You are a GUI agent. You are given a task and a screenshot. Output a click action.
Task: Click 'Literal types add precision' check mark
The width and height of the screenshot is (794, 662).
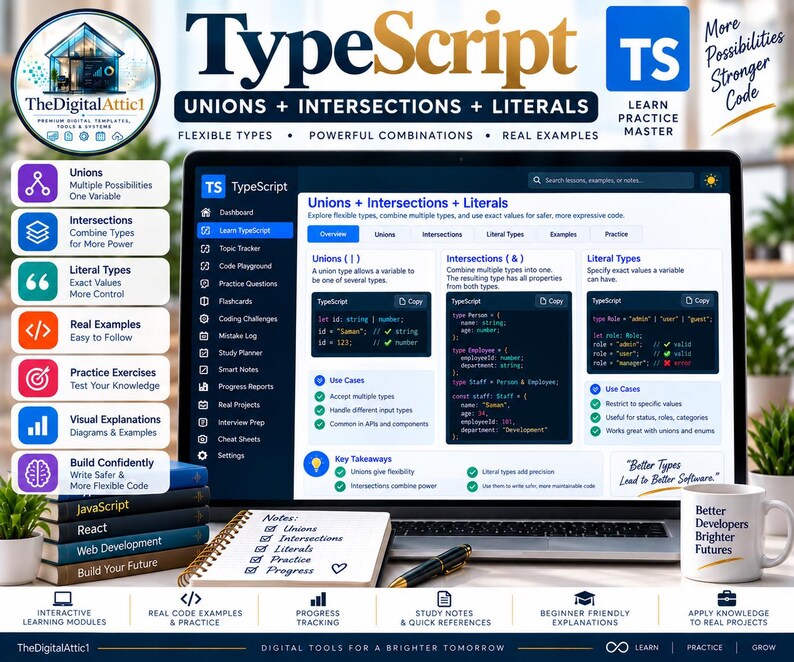[472, 472]
